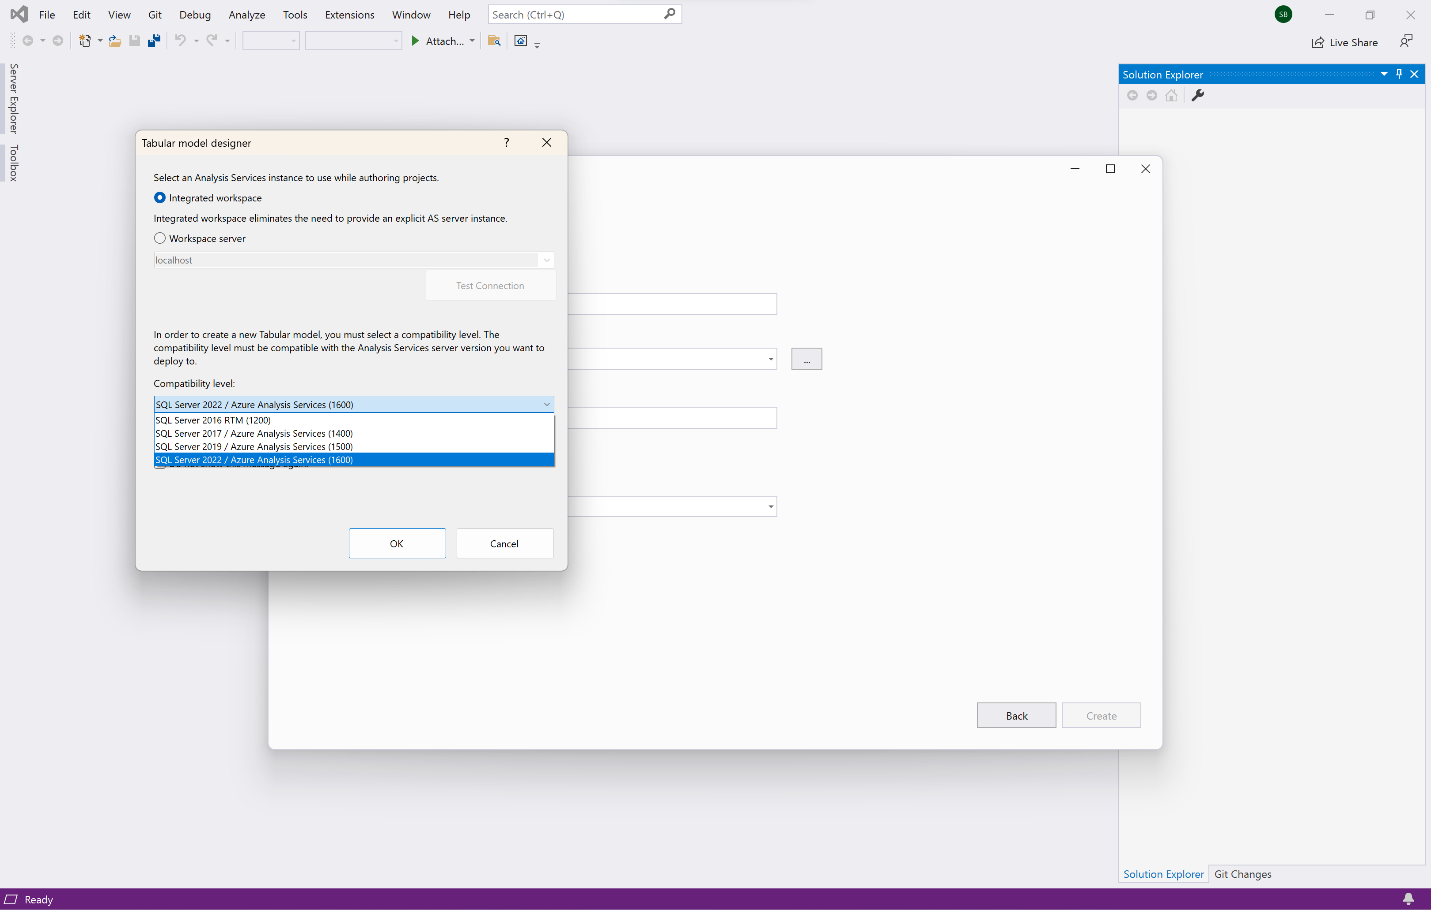
Task: Expand the localhost server dropdown
Action: [x=546, y=260]
